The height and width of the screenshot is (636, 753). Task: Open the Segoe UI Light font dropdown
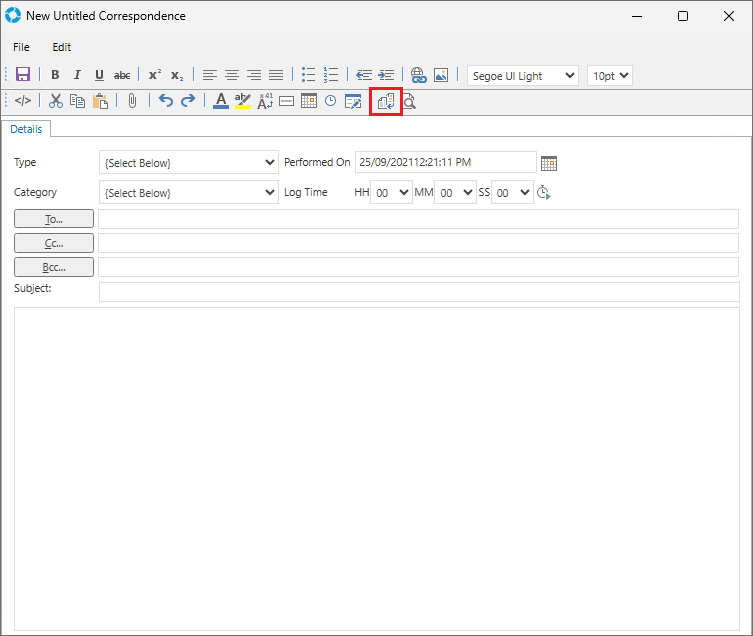point(522,75)
